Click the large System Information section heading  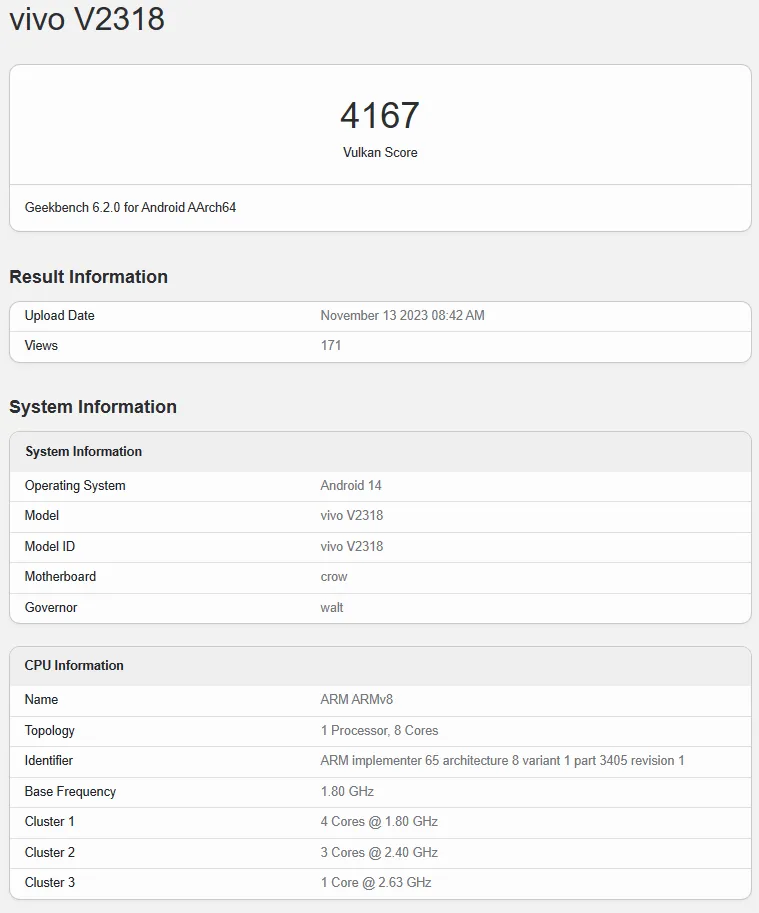click(93, 406)
